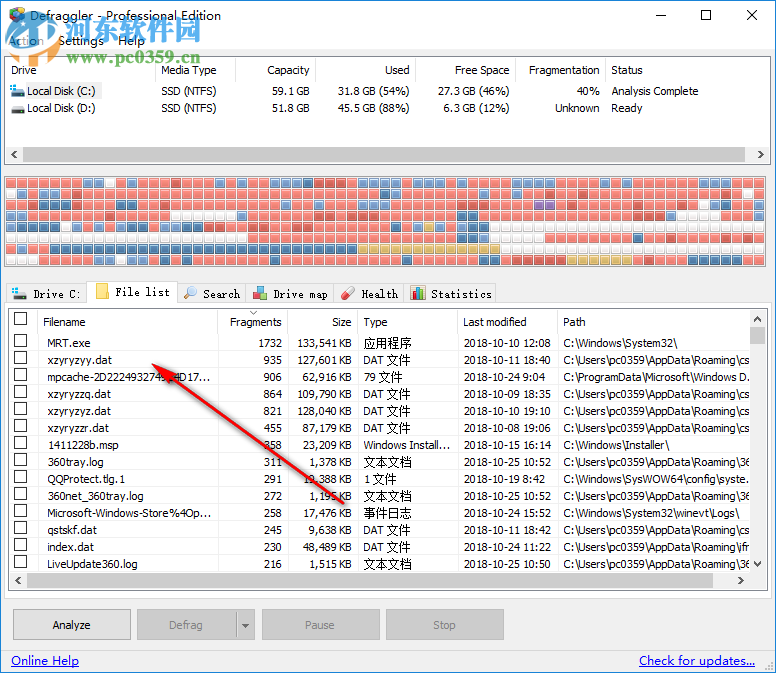
Task: Open the Help menu
Action: point(131,41)
